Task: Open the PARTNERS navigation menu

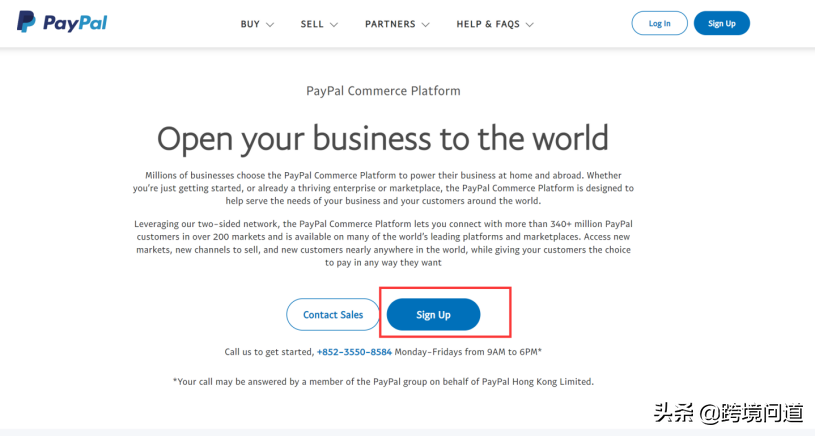Action: 389,24
